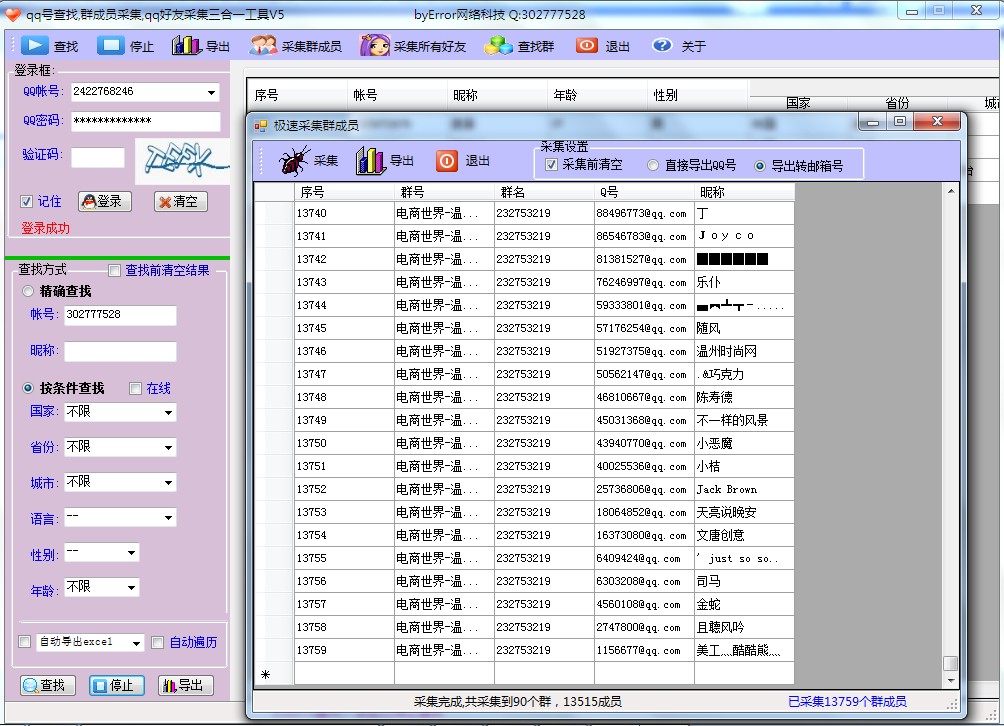This screenshot has height=726, width=1004.
Task: Click 年龄 column header in main window
Action: (x=597, y=95)
